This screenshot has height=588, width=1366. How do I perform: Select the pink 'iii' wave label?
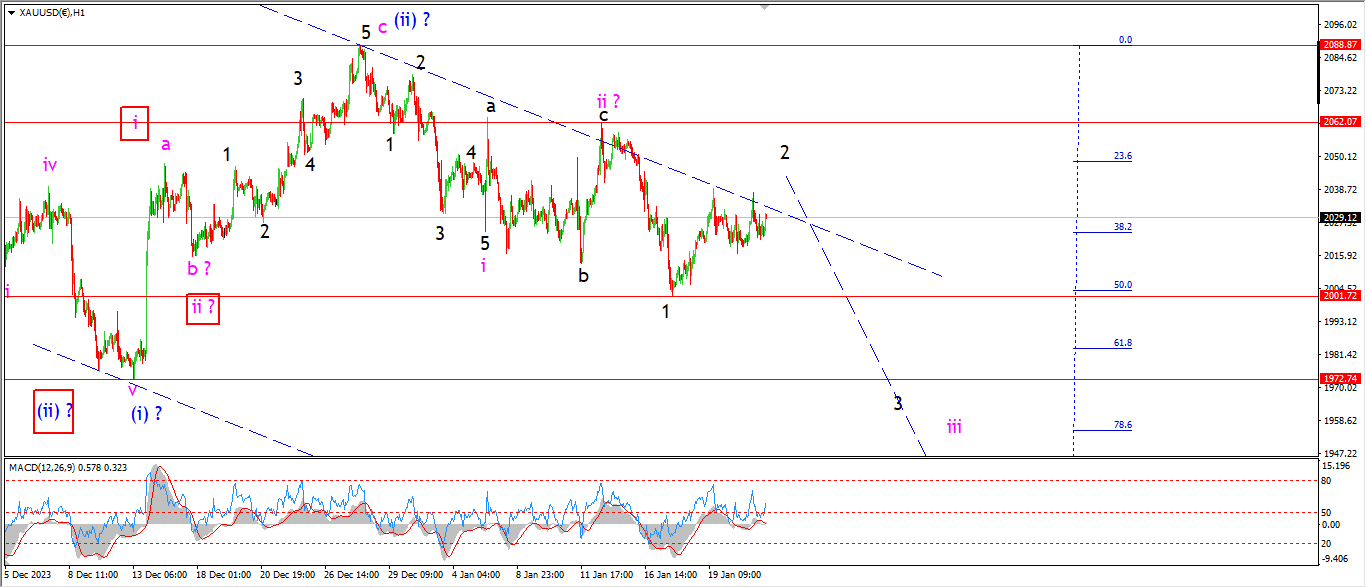pos(954,427)
